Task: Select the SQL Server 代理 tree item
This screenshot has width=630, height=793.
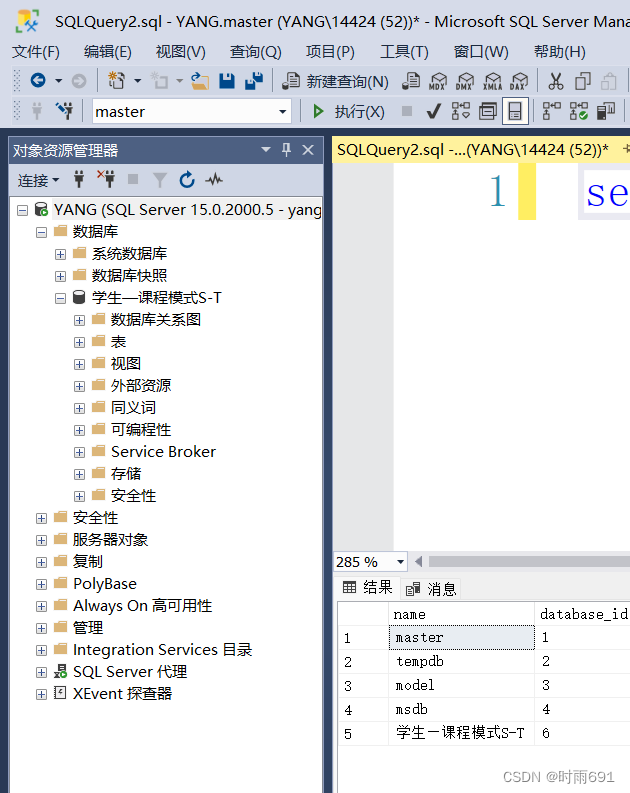Action: click(130, 672)
